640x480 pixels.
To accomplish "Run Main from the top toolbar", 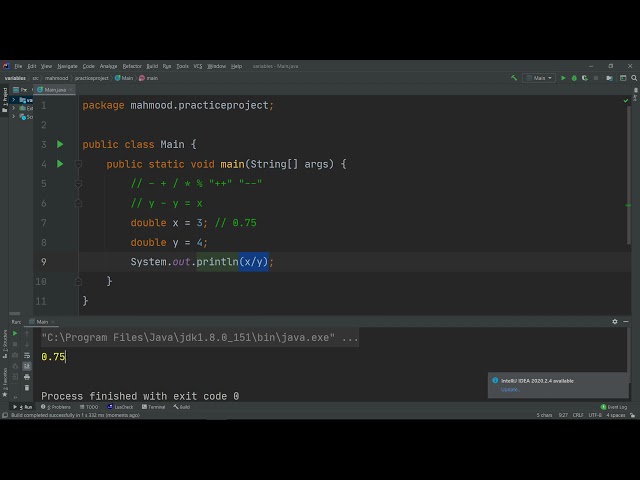I will tap(563, 78).
